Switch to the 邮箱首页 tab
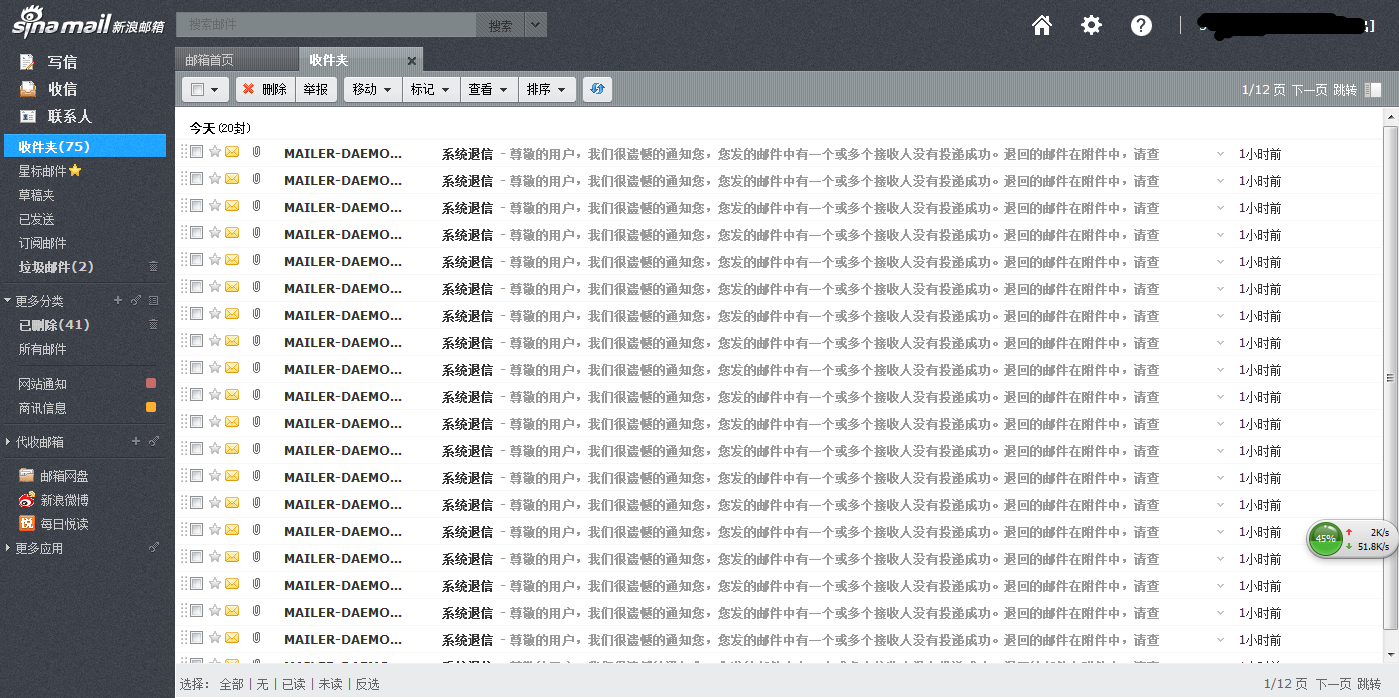Viewport: 1399px width, 698px height. point(209,60)
